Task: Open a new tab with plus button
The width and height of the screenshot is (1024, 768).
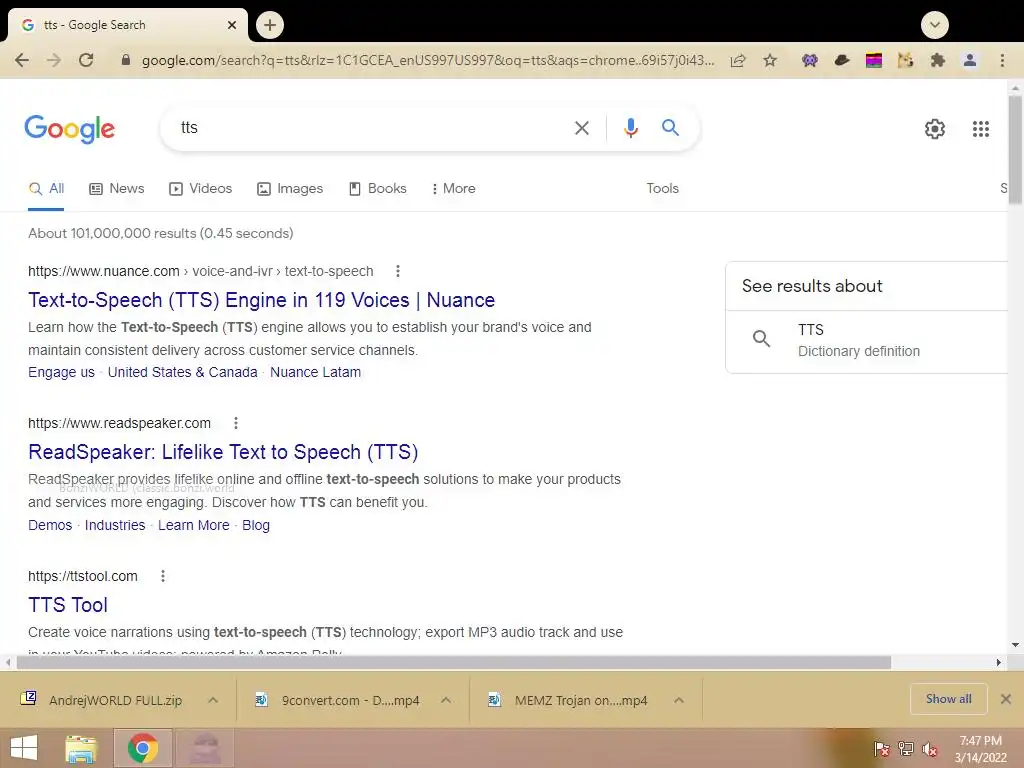Action: click(x=270, y=25)
